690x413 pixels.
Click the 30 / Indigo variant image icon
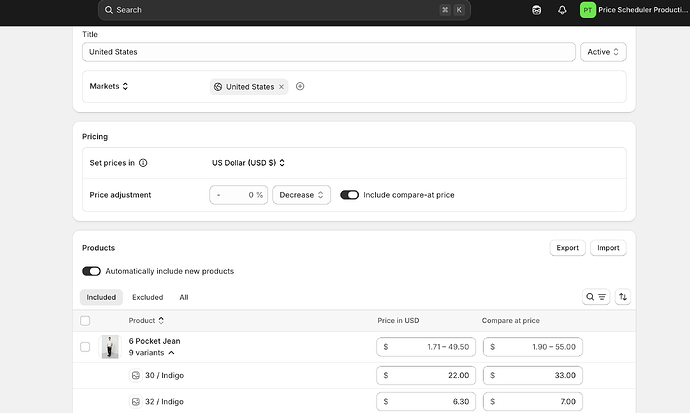point(136,375)
